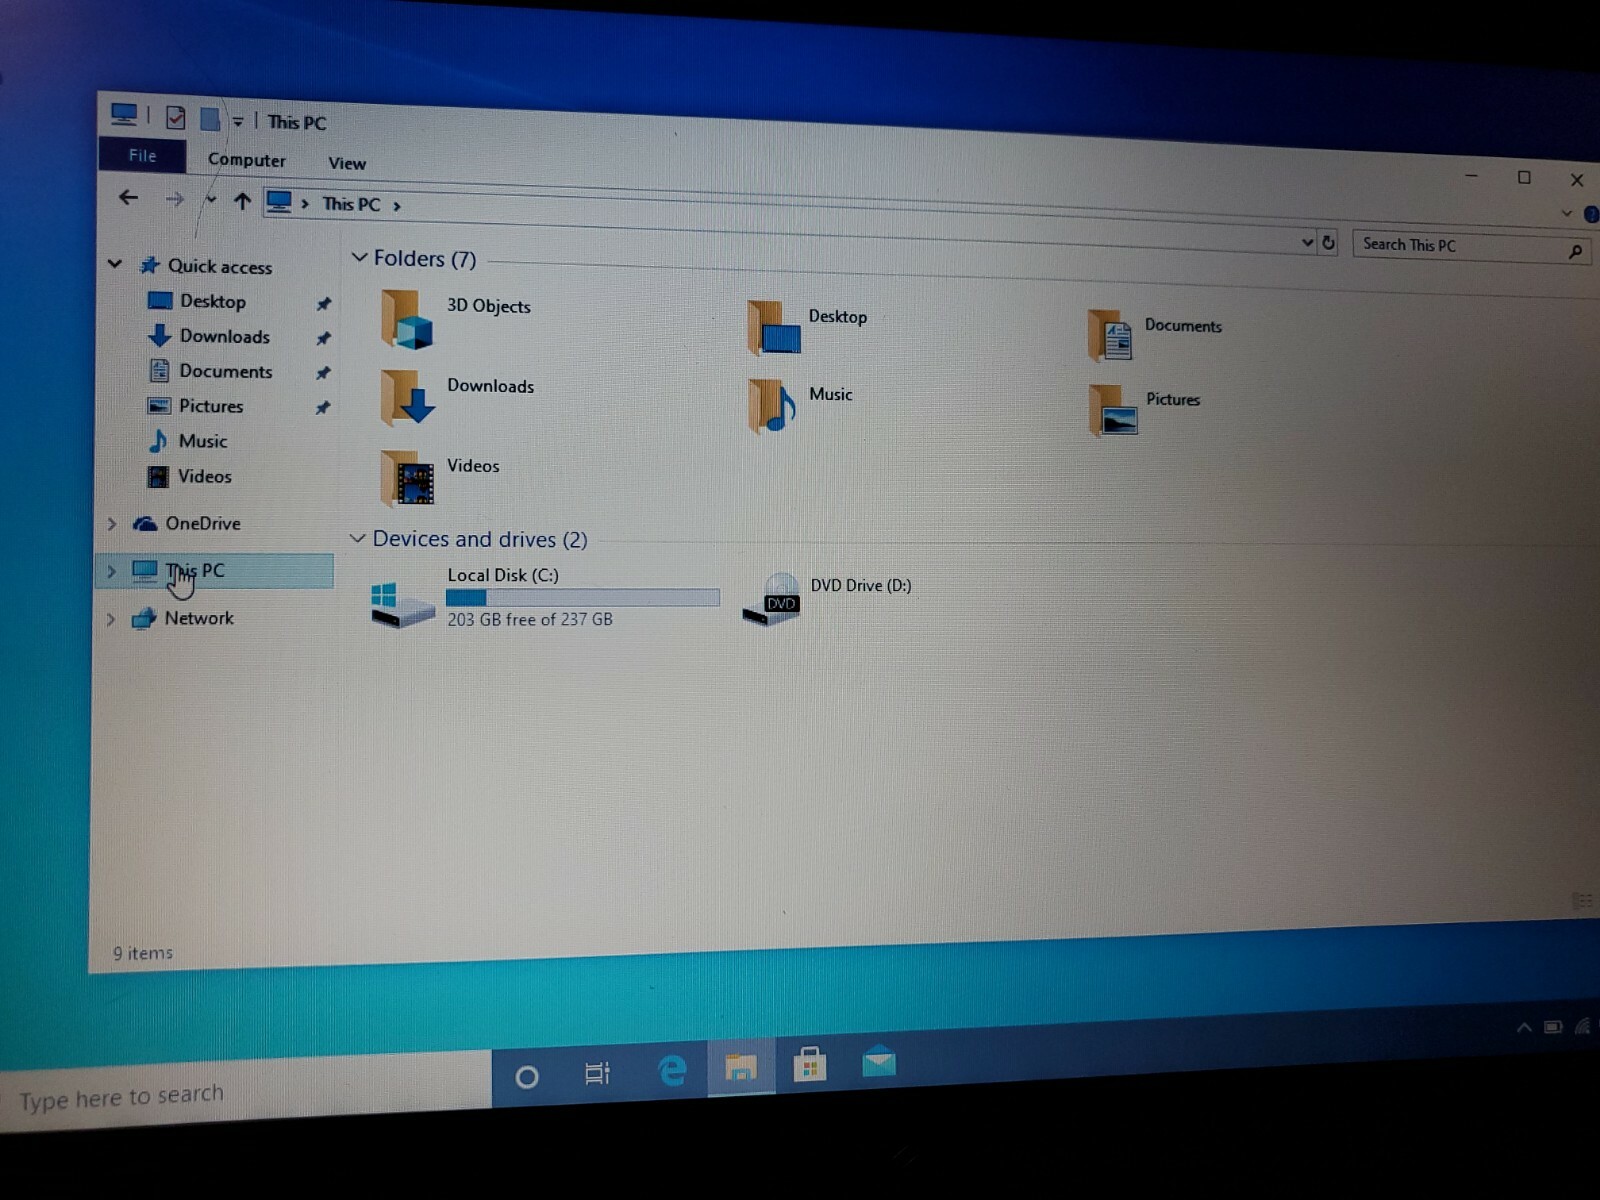This screenshot has height=1200, width=1600.
Task: Switch to the View ribbon tab
Action: [347, 163]
